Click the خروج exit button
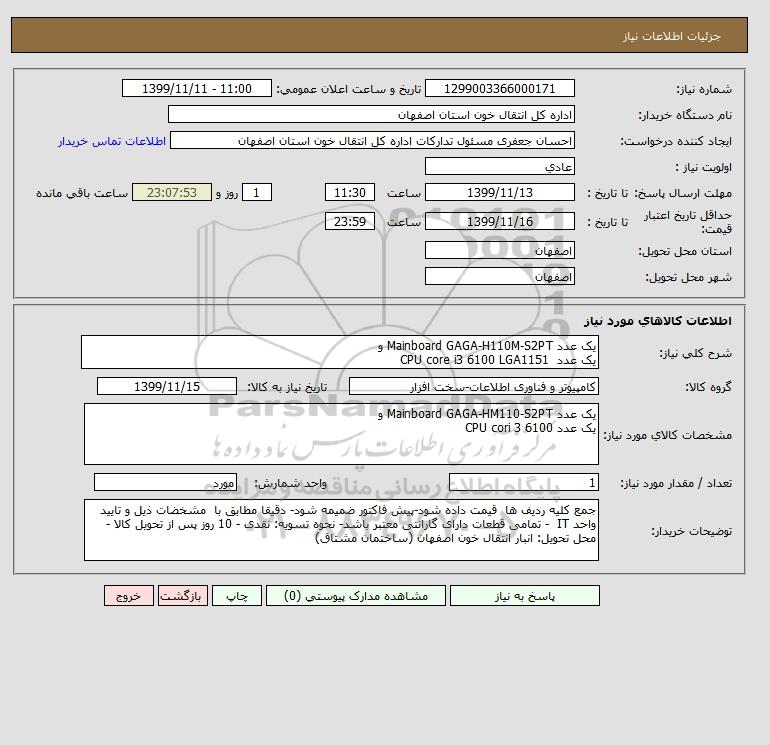Screen dimensions: 770x745 pyautogui.click(x=129, y=595)
